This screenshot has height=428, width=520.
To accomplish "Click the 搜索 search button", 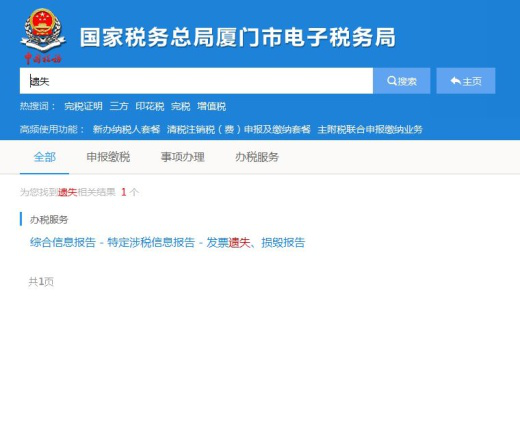I will point(402,81).
